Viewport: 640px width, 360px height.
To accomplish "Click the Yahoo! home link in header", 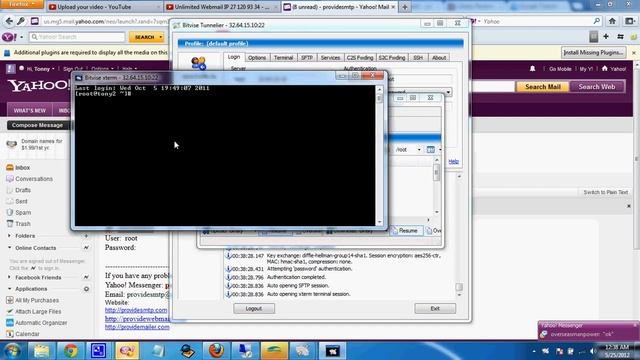I will [614, 69].
